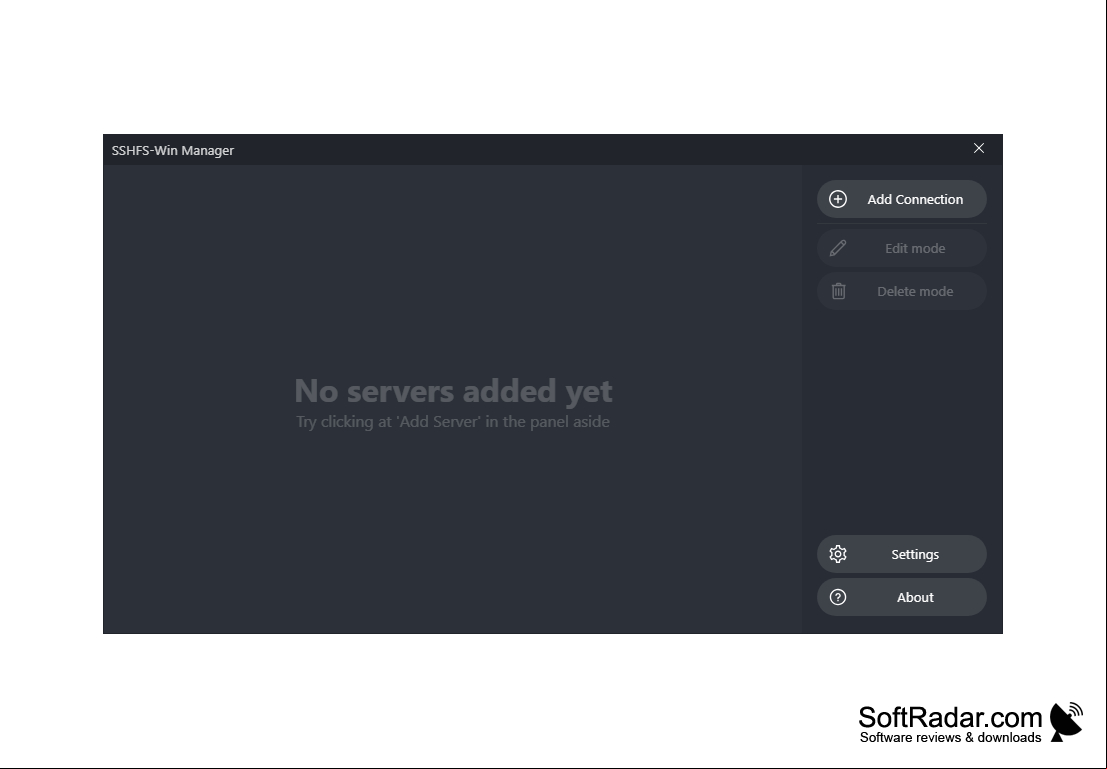Click the settings gear icon
Image resolution: width=1107 pixels, height=769 pixels.
(838, 554)
